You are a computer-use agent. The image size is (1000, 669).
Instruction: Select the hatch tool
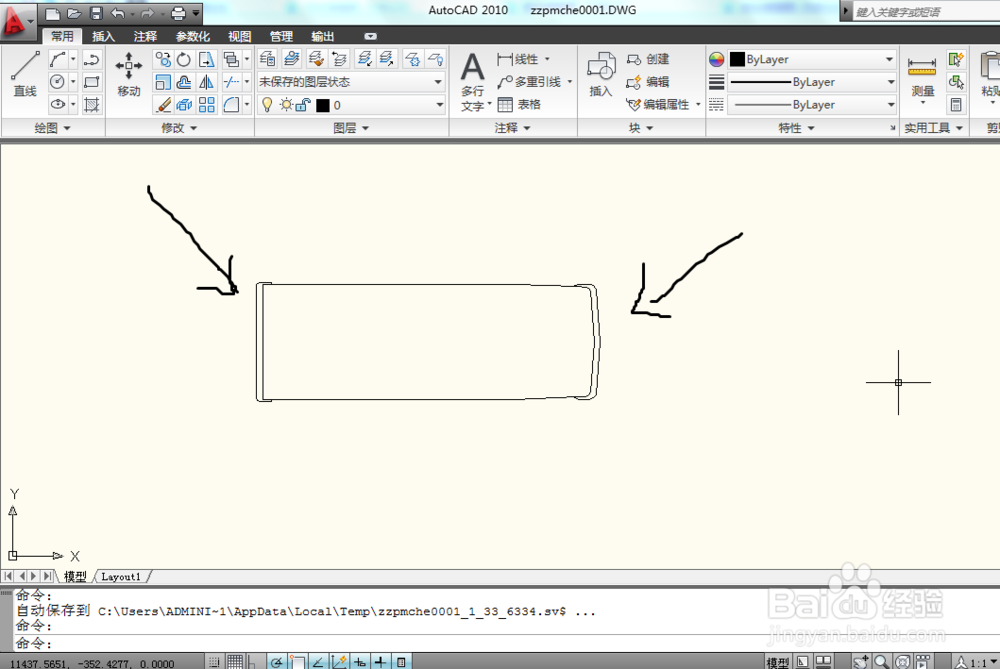[91, 104]
